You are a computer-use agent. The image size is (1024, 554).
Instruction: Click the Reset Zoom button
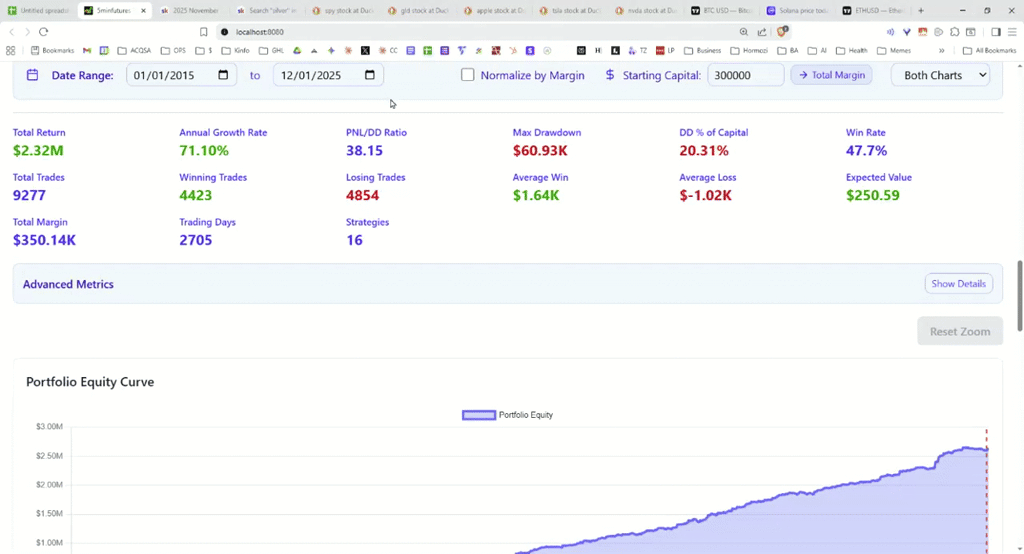click(960, 331)
